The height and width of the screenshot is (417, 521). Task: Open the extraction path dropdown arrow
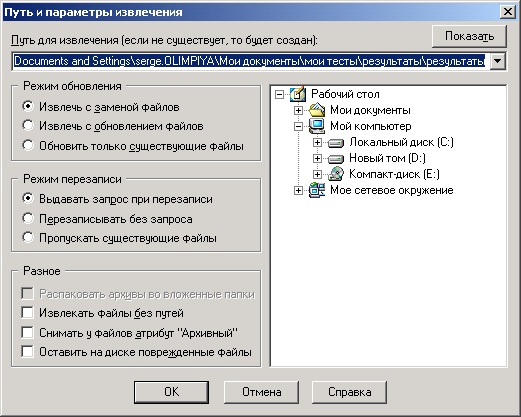[498, 61]
